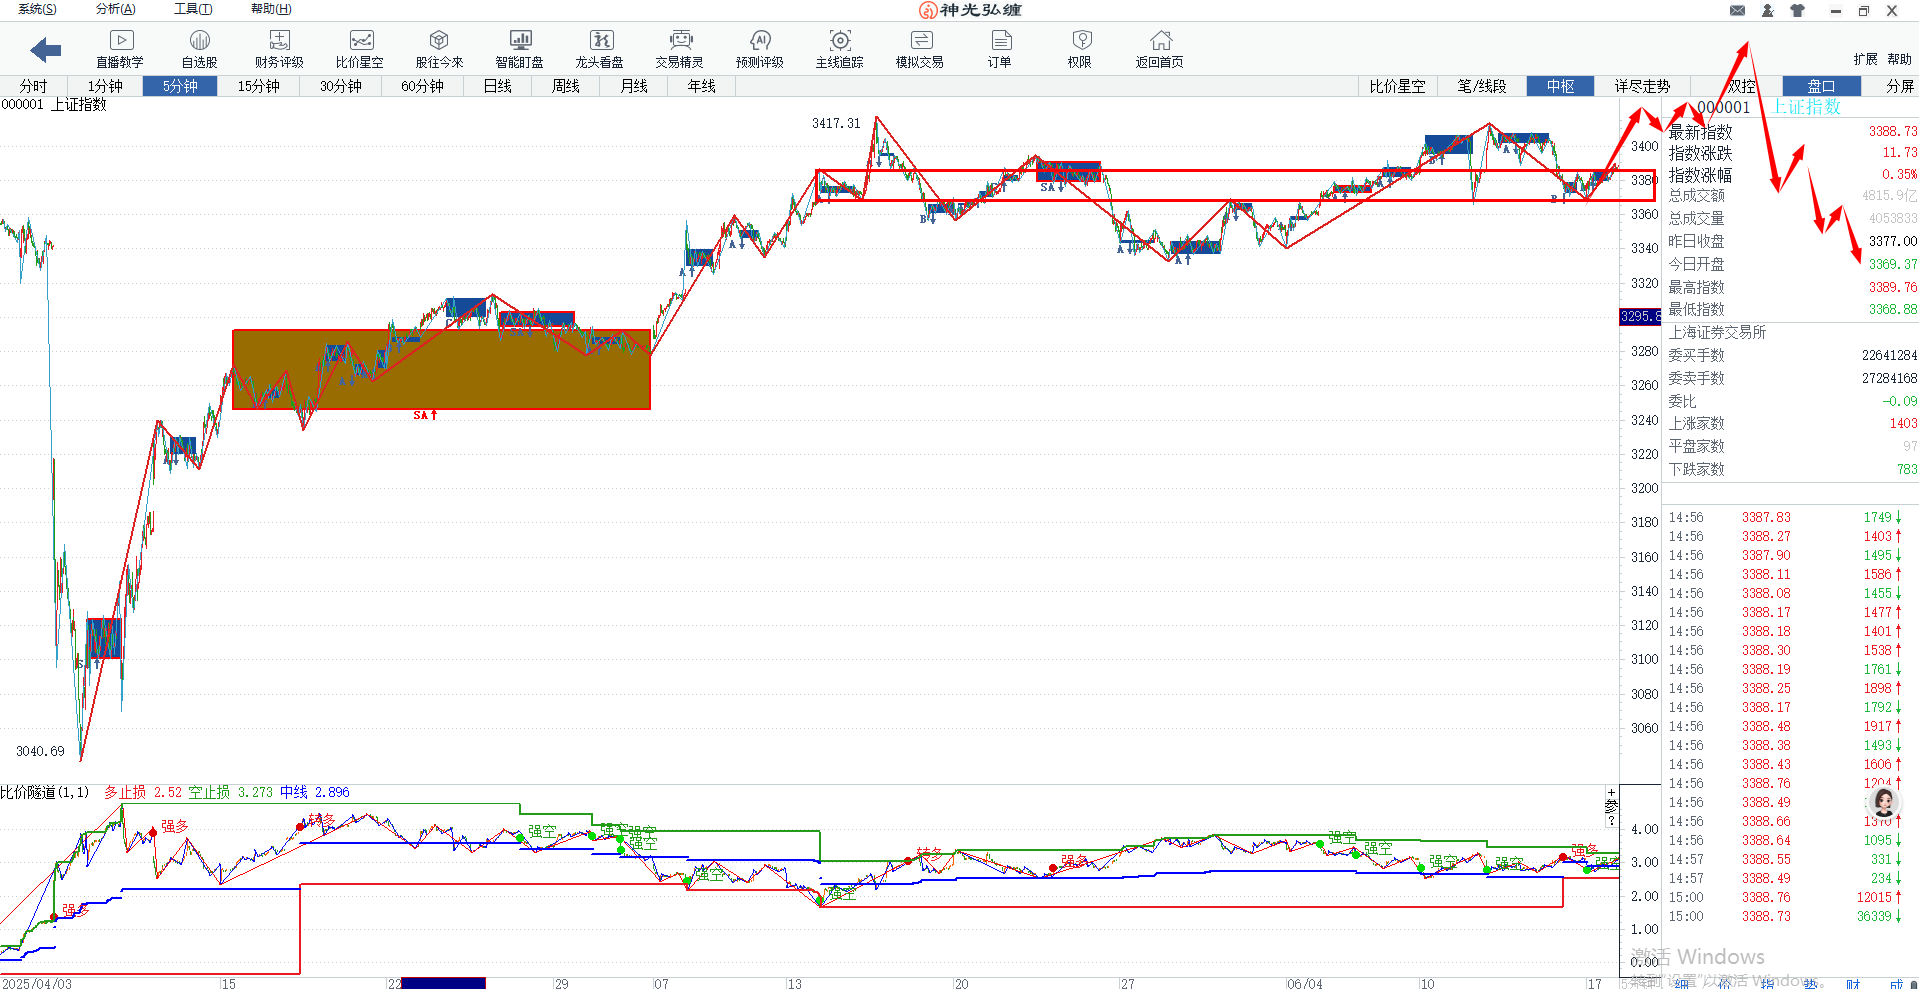
Task: Open 智能盯盘 smart monitoring
Action: pos(519,48)
